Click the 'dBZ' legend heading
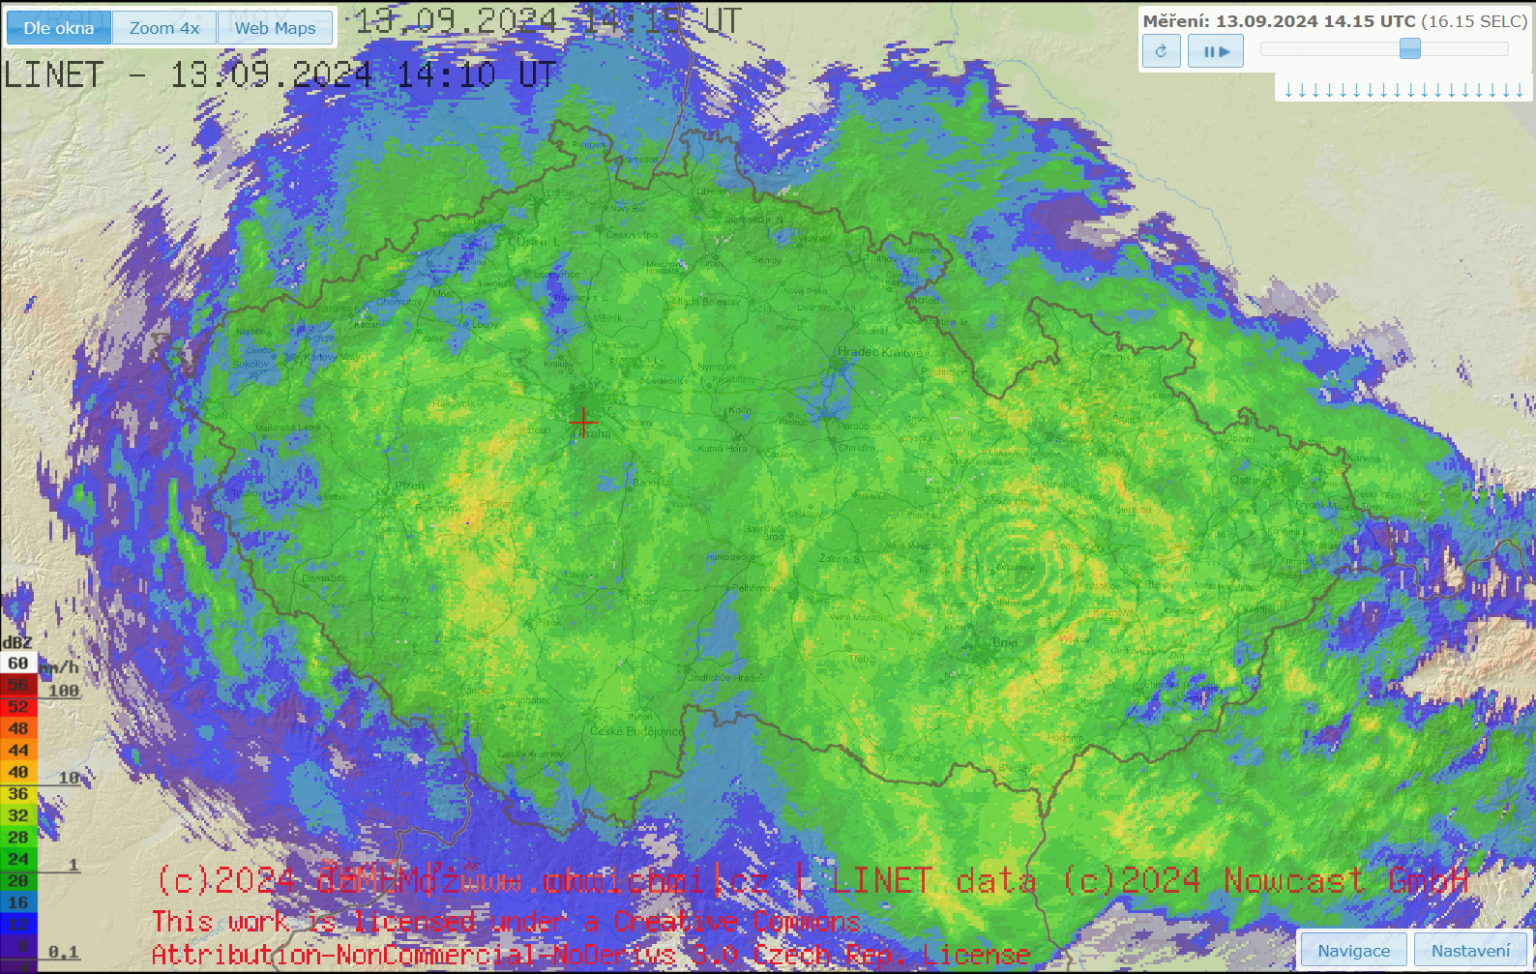The width and height of the screenshot is (1536, 974). 17,643
